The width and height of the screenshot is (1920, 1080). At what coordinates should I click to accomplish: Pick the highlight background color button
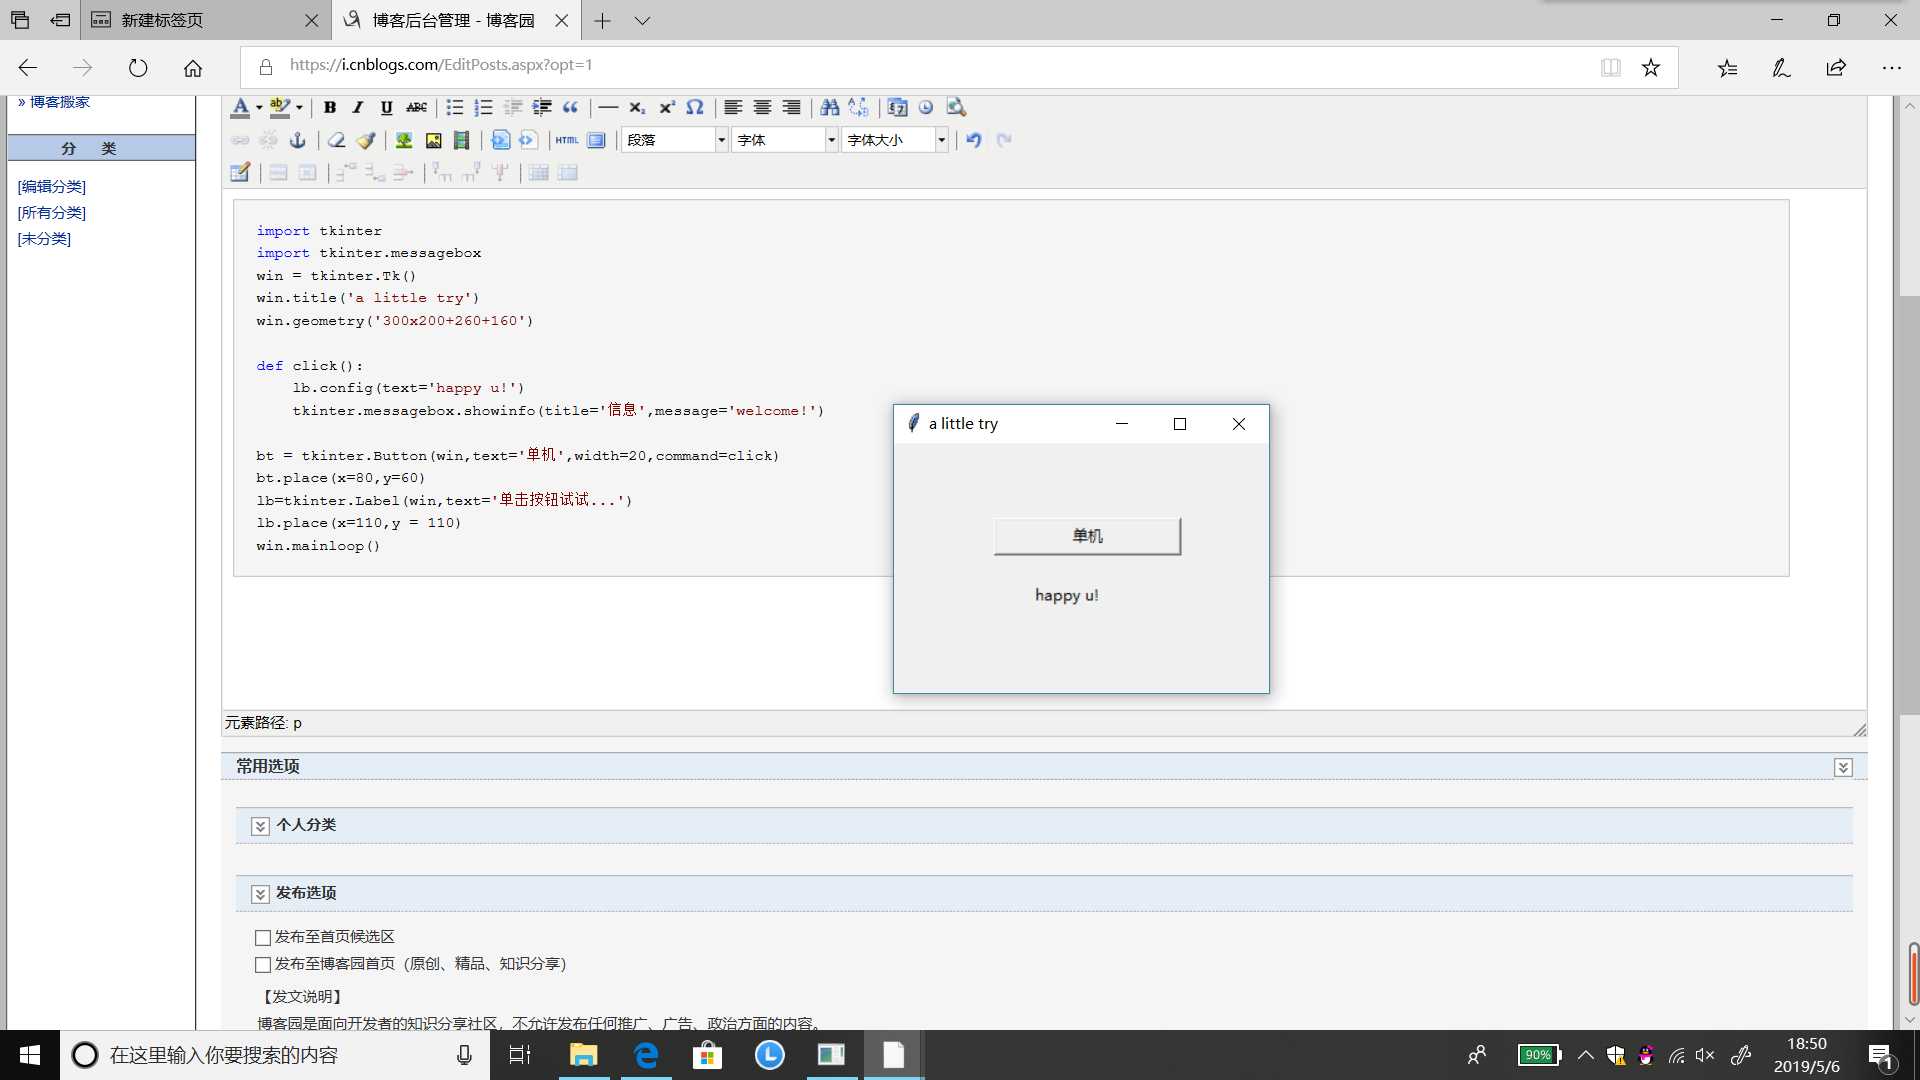click(280, 108)
